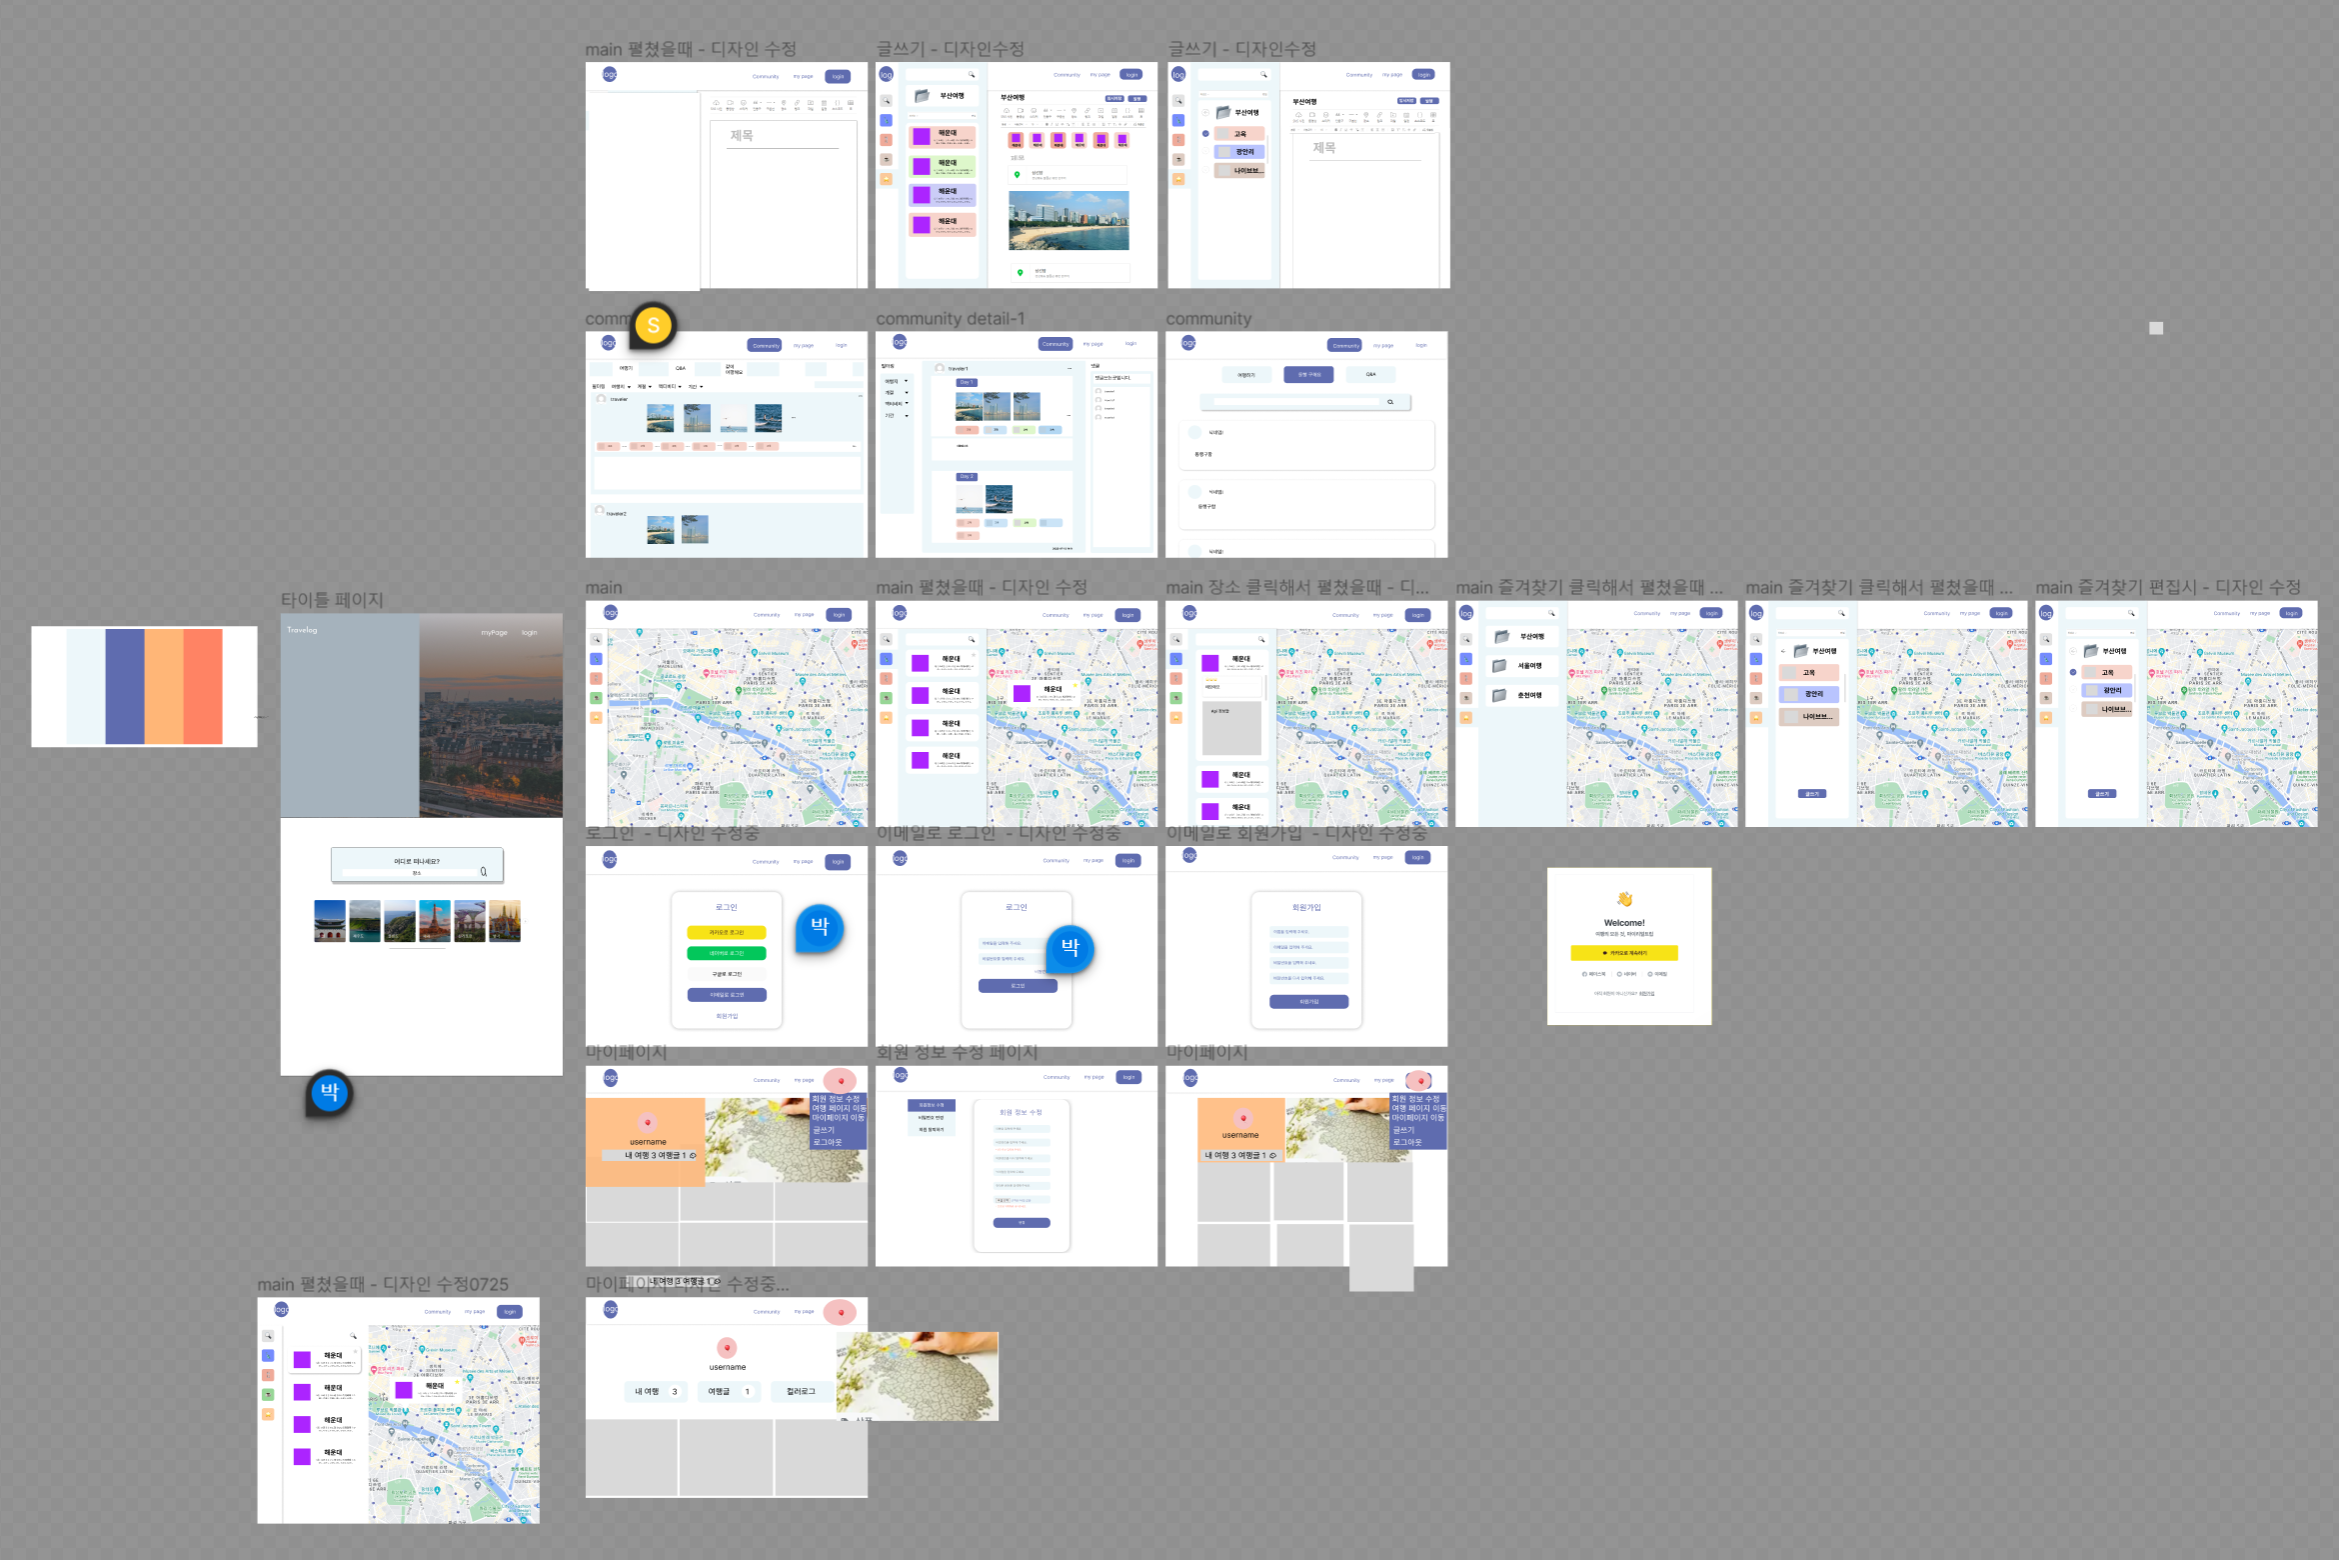
Task: Click the round logo icon in the community header
Action: pos(1189,343)
